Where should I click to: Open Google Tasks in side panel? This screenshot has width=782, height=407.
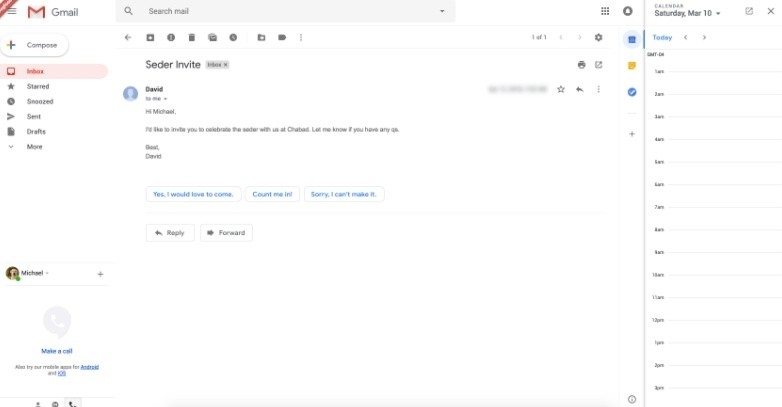tap(631, 92)
